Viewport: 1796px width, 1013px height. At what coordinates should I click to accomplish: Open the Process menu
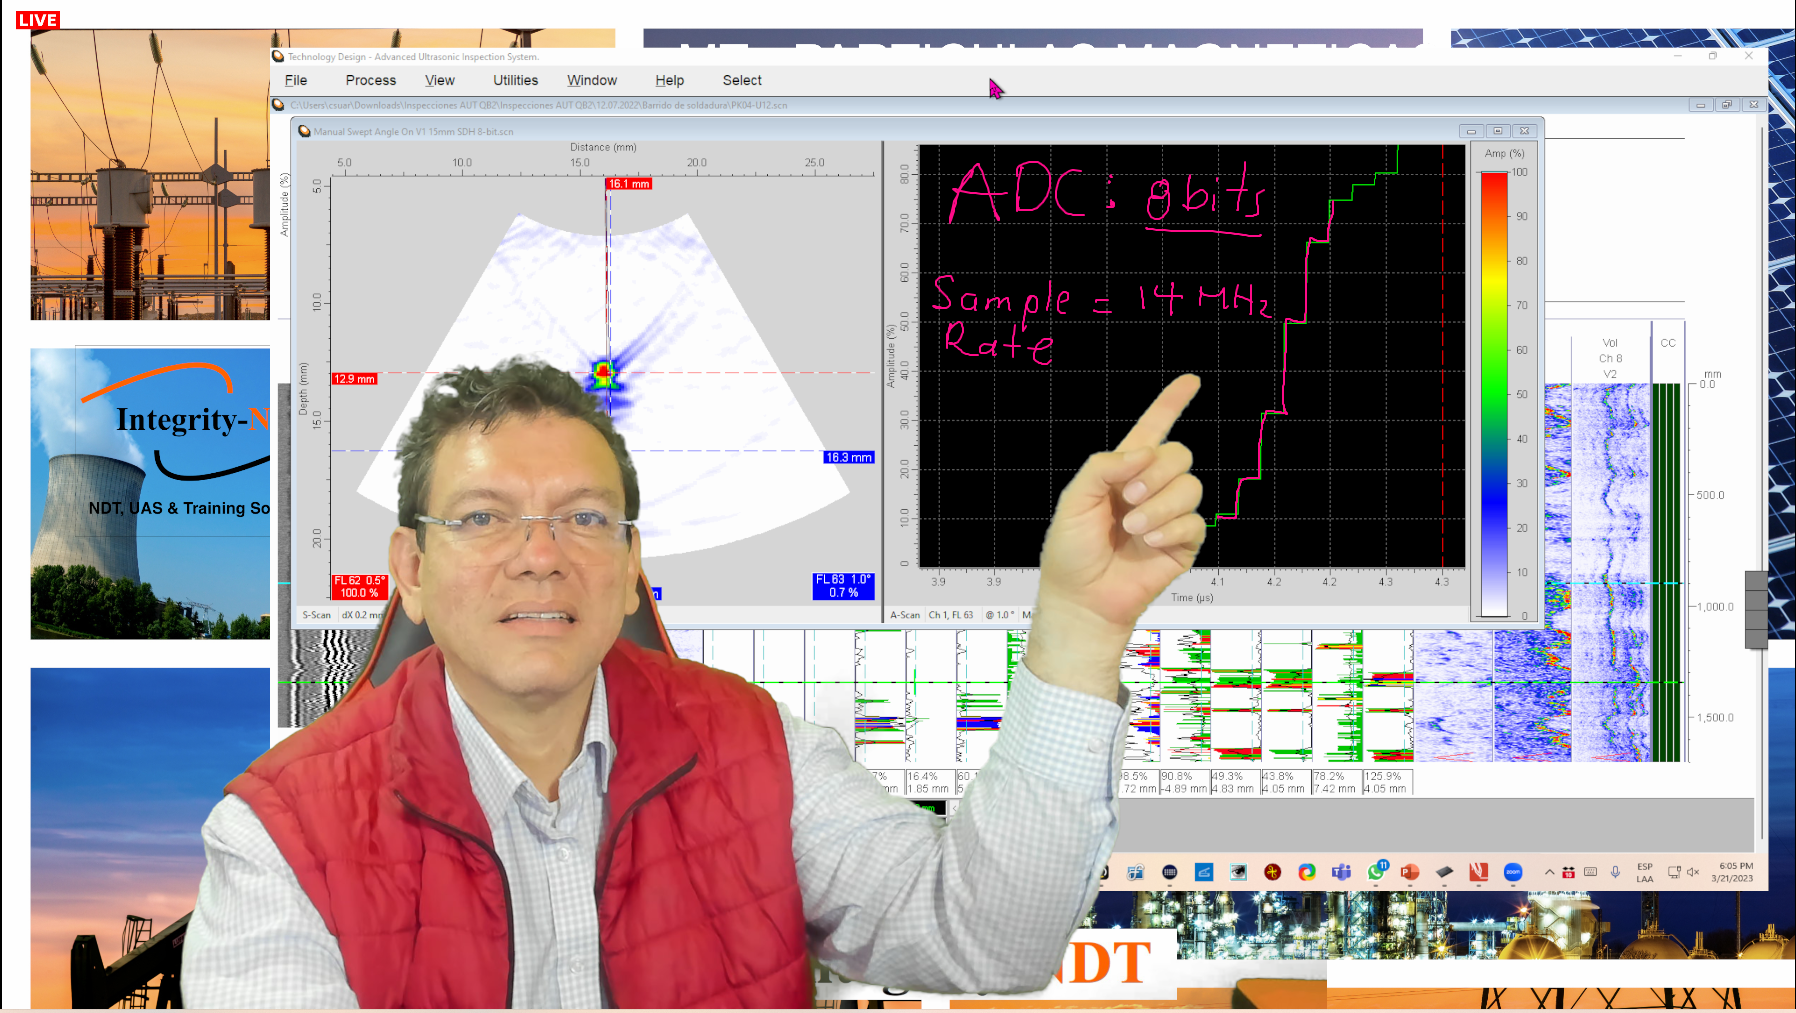371,80
